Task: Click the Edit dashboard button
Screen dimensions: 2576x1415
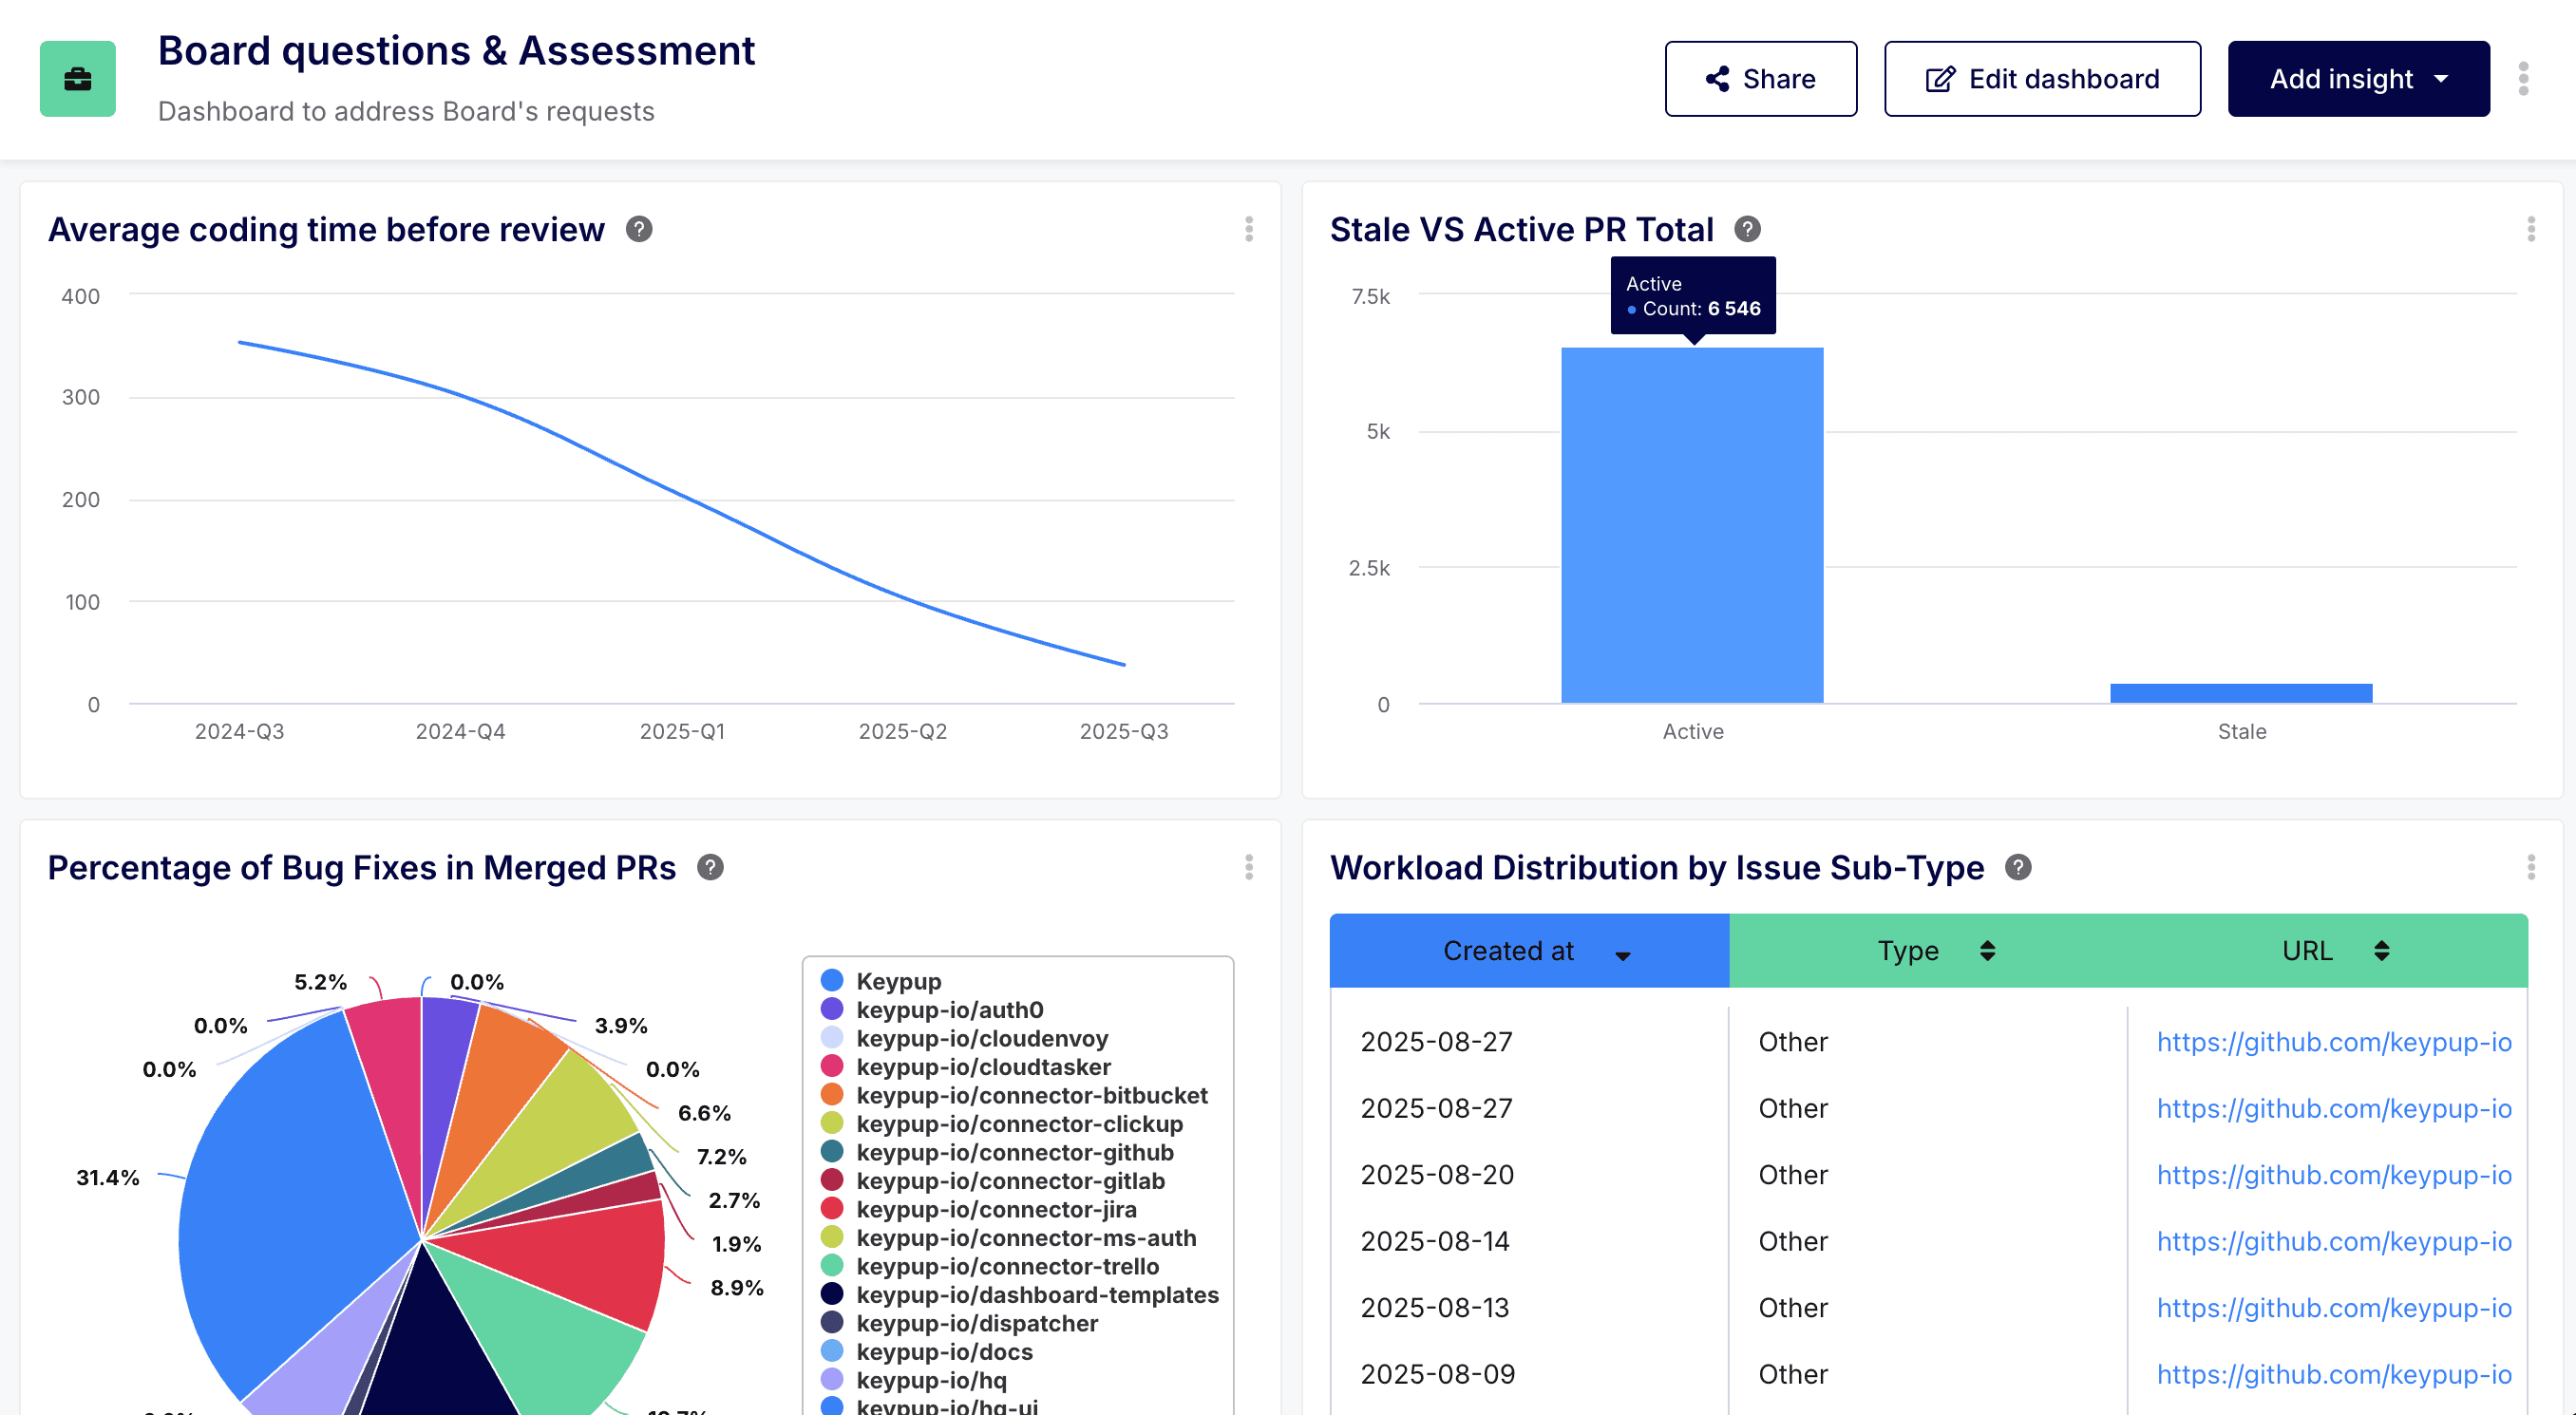Action: pyautogui.click(x=2042, y=78)
